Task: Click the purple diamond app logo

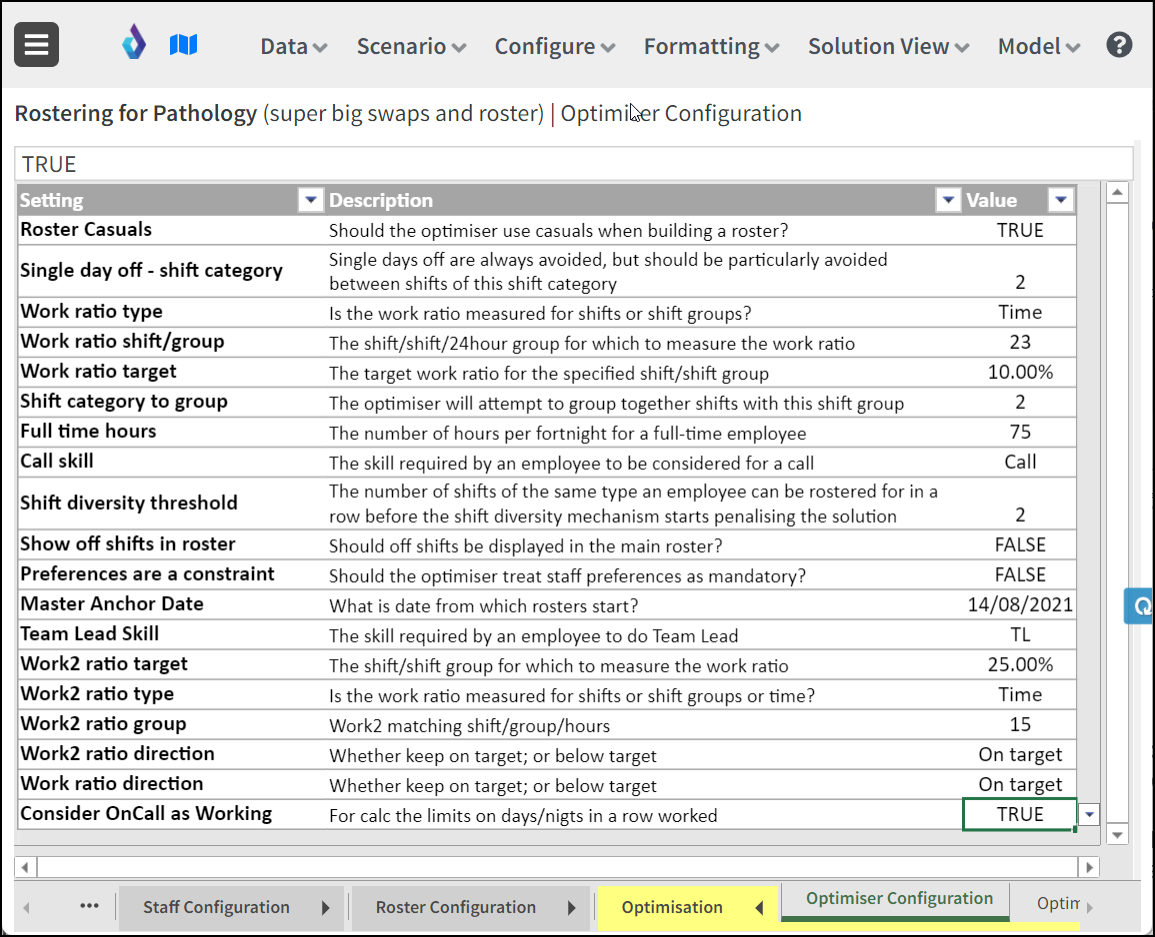Action: pos(134,42)
